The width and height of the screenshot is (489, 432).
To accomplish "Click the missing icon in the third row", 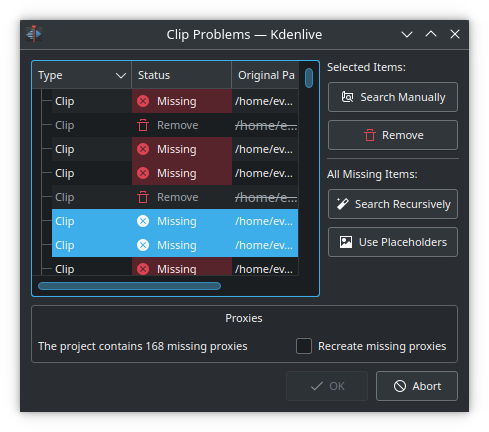I will [x=143, y=149].
